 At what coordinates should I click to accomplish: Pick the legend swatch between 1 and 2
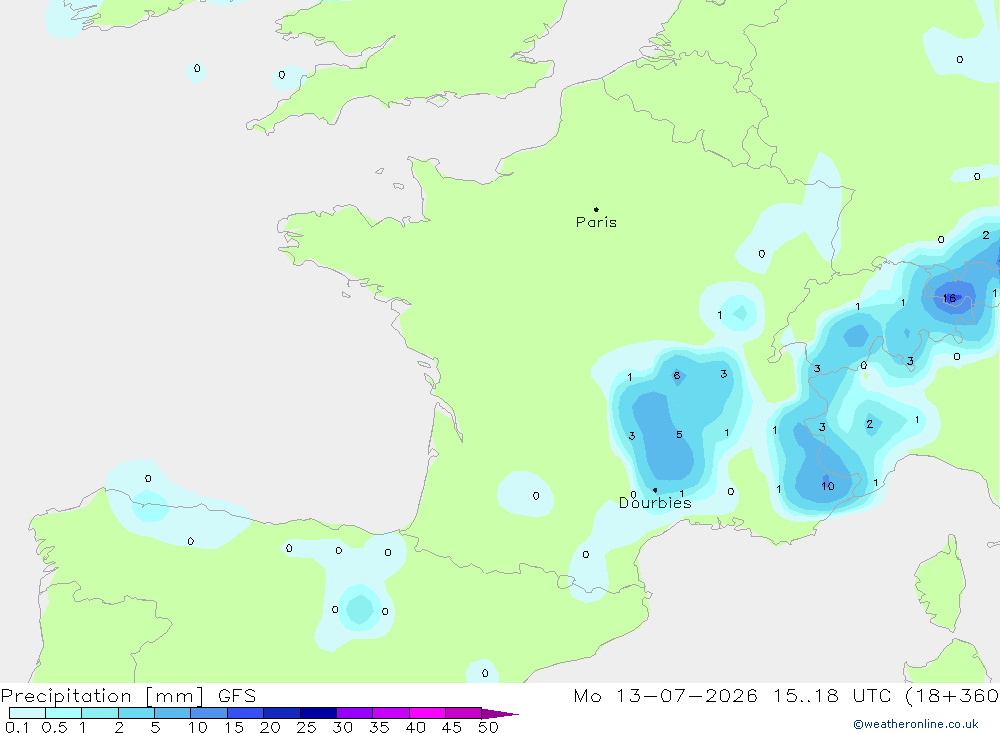coord(100,713)
